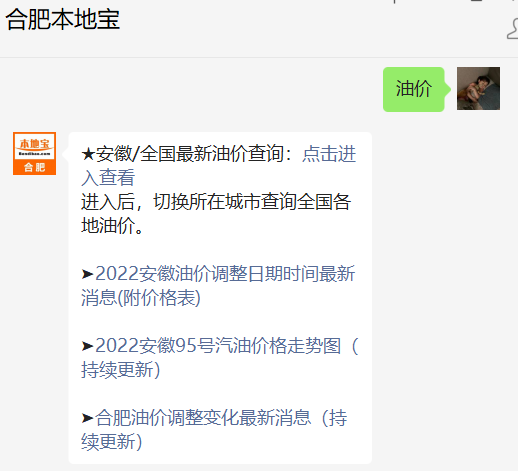Open the sender's photo avatar beside 油价
This screenshot has width=518, height=471.
tap(478, 88)
